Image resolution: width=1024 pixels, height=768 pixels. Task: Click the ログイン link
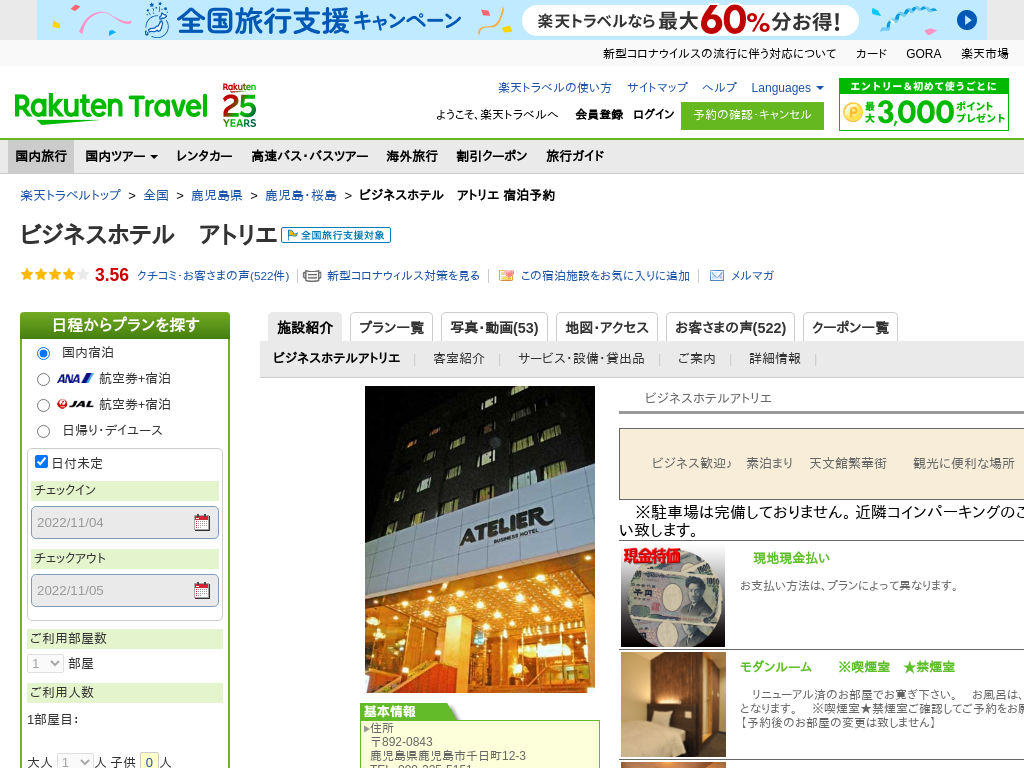(654, 114)
